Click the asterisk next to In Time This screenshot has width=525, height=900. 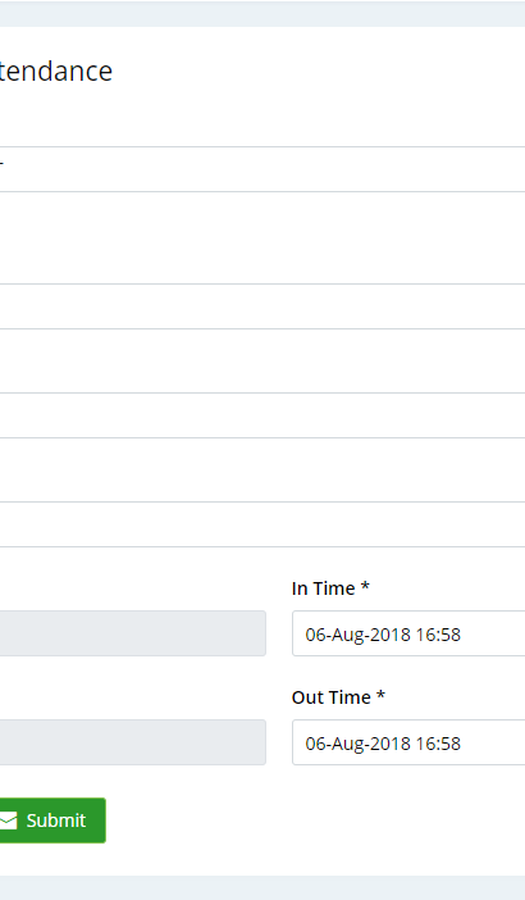(365, 587)
